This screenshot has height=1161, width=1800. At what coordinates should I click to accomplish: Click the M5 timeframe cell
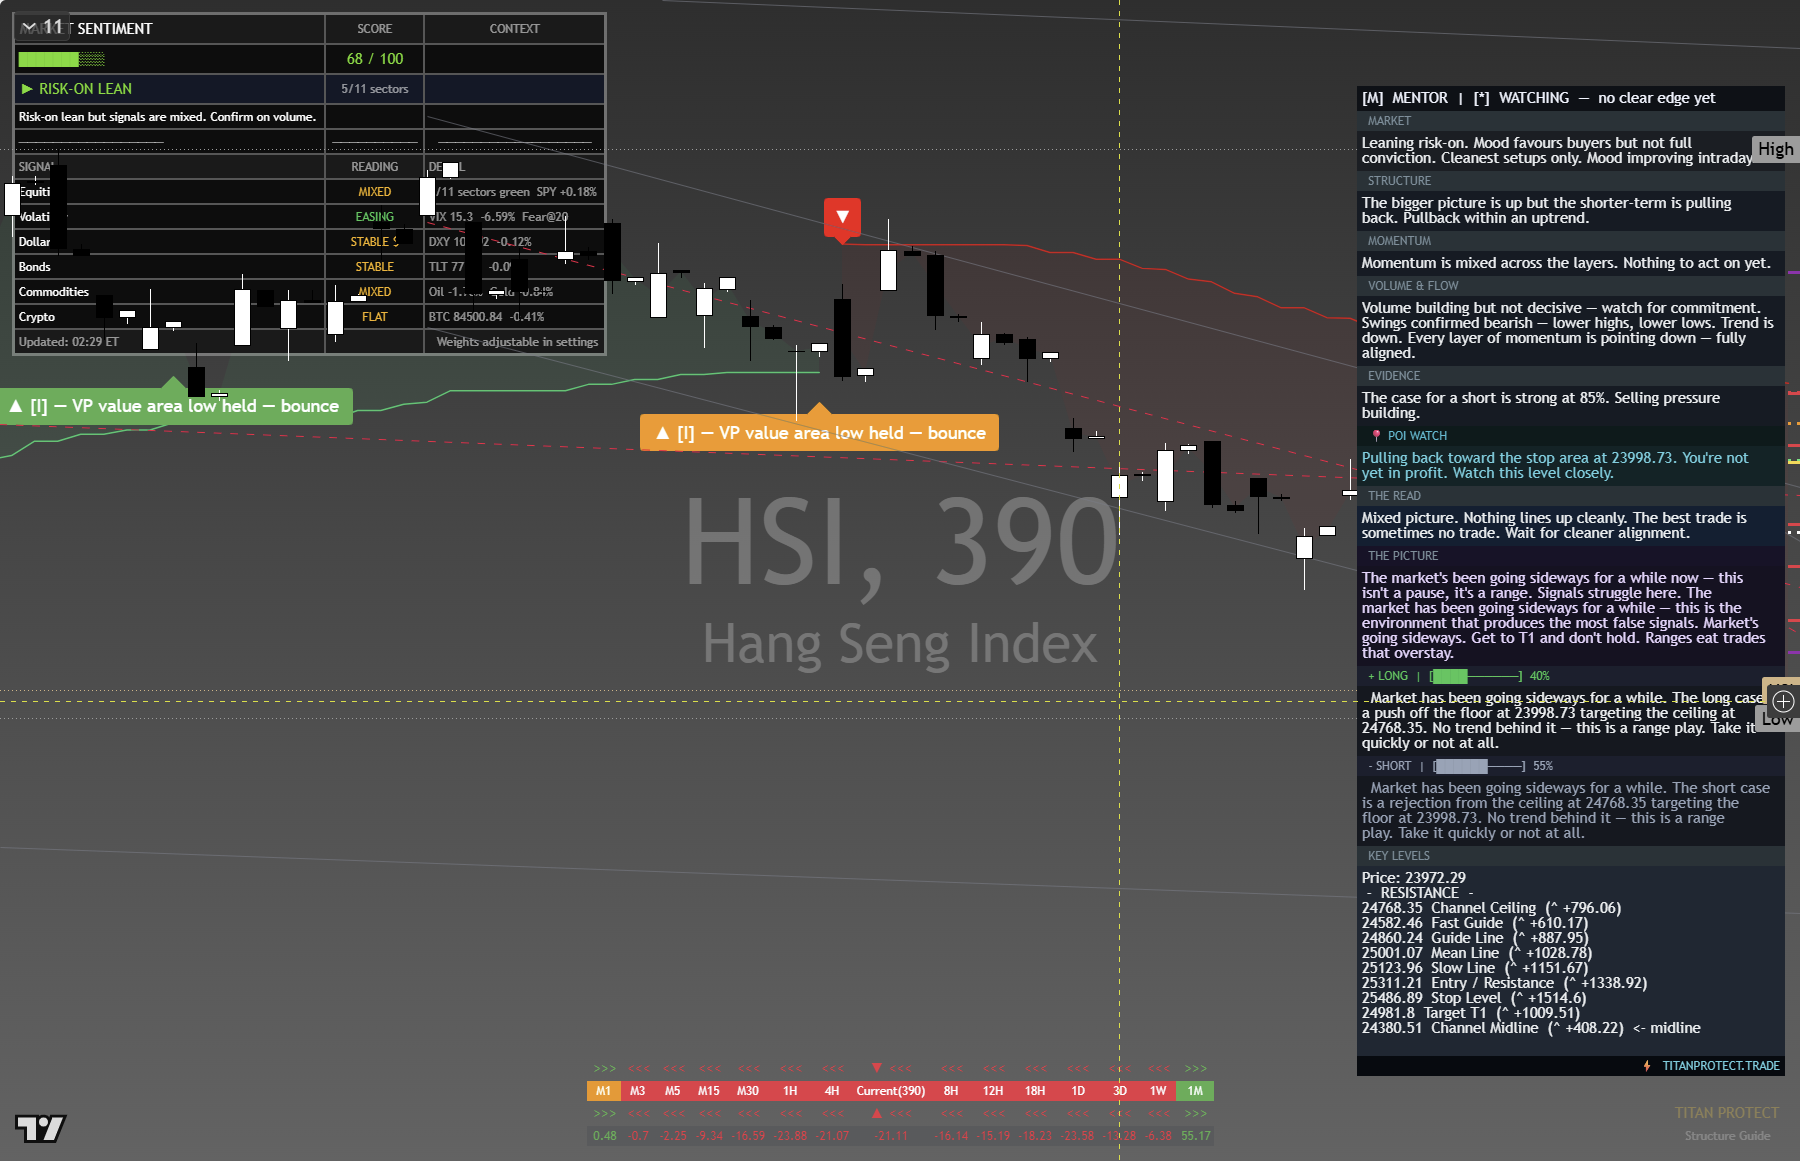(673, 1091)
